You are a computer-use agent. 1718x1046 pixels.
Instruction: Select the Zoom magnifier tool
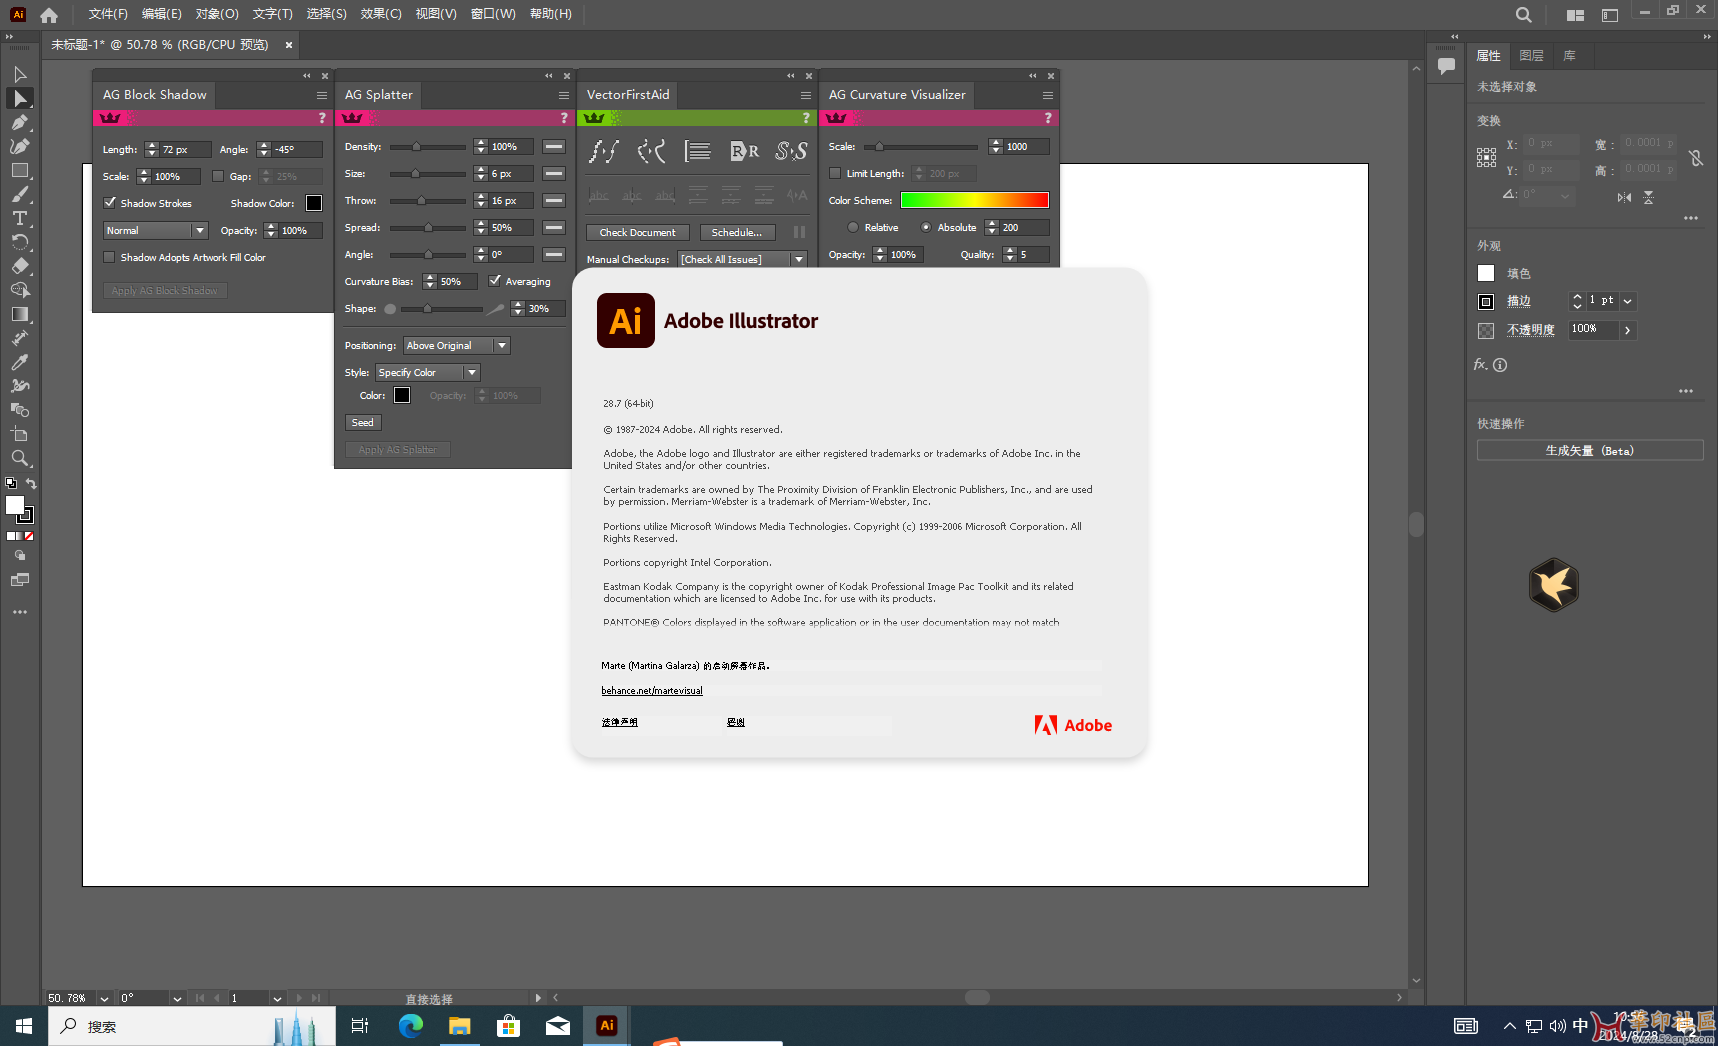20,458
